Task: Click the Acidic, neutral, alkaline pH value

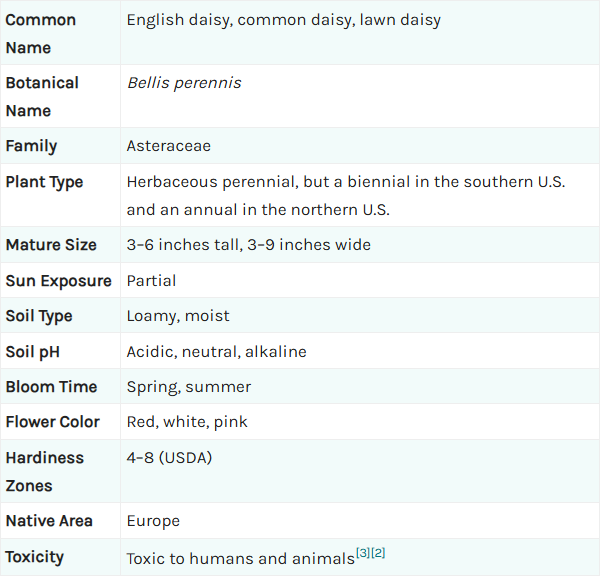Action: coord(217,352)
